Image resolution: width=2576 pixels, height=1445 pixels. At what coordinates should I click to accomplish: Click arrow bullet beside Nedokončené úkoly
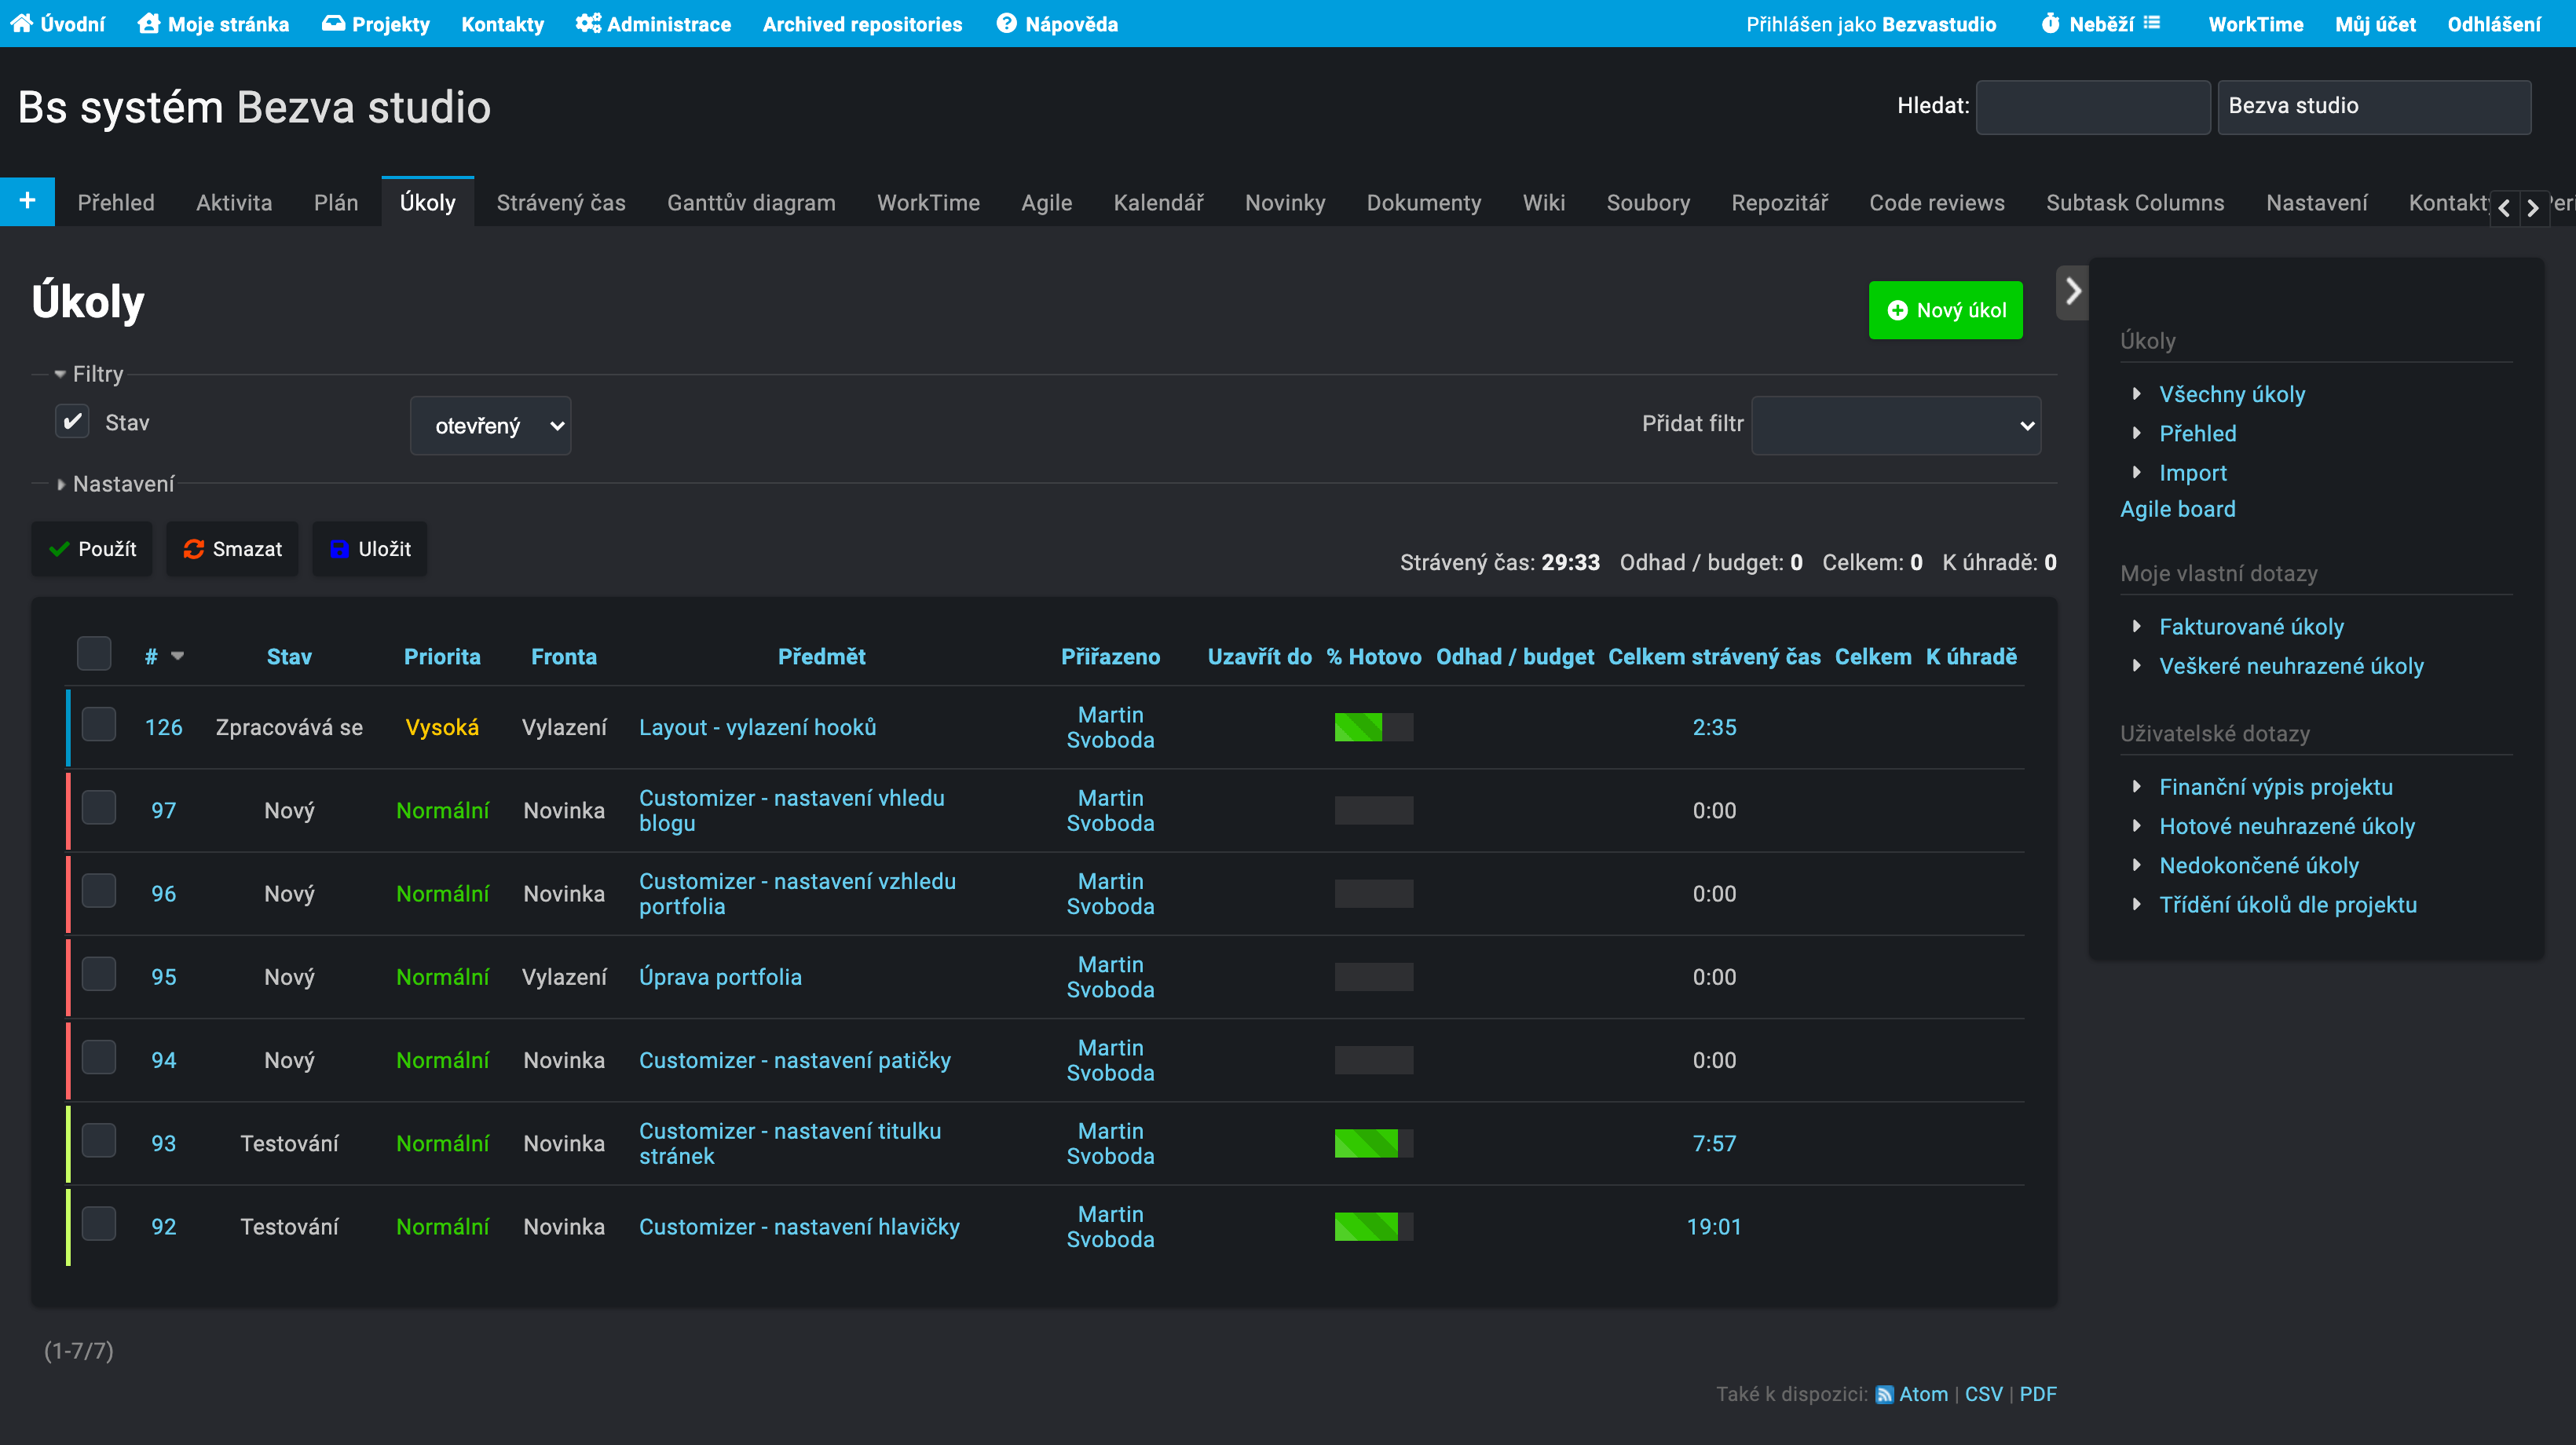tap(2136, 865)
